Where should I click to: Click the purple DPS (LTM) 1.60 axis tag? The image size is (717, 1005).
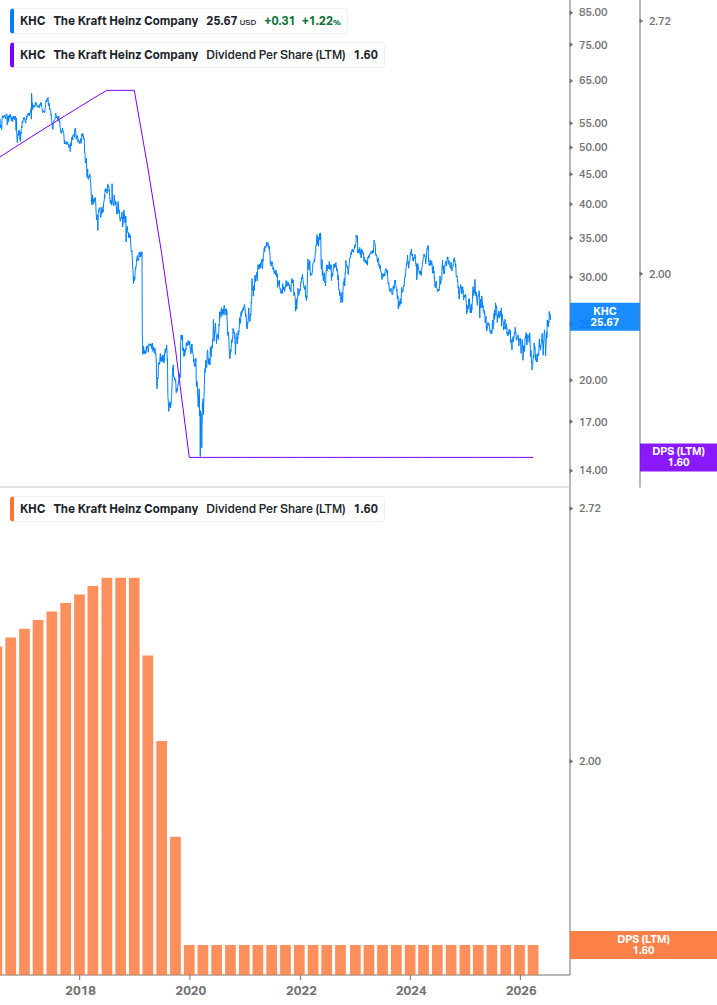tap(678, 457)
